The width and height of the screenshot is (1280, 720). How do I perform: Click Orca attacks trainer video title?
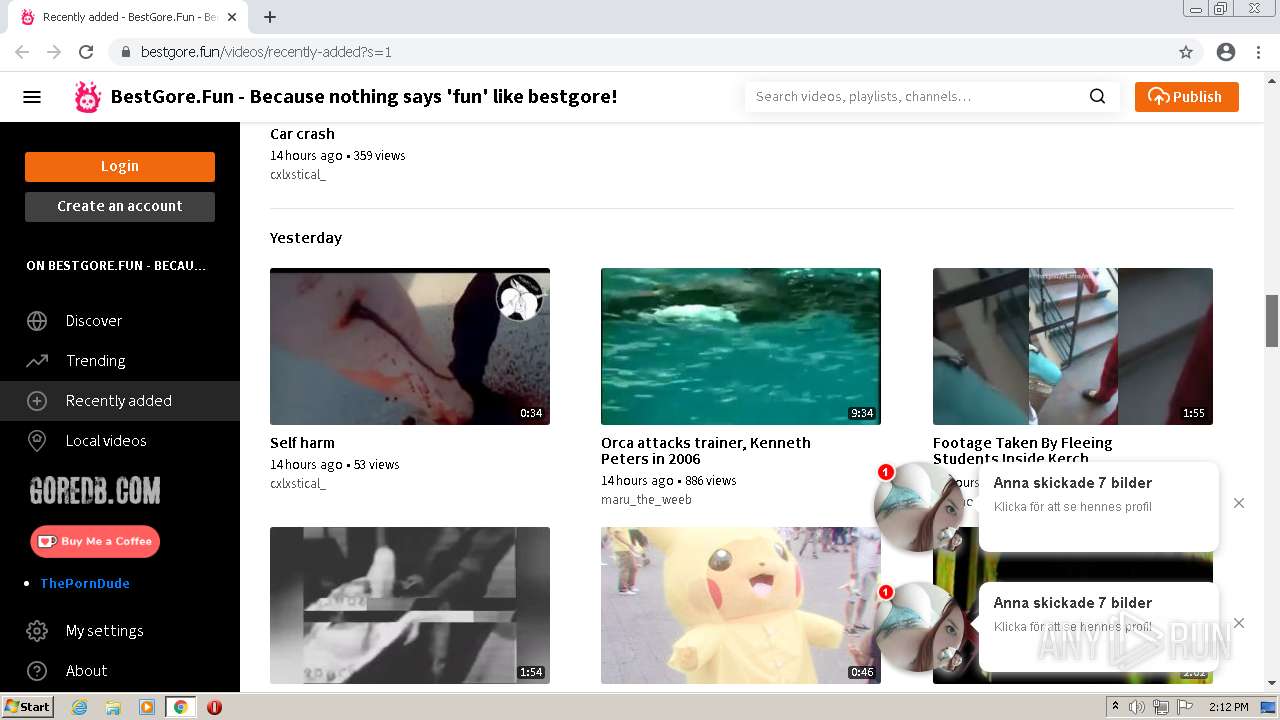706,451
